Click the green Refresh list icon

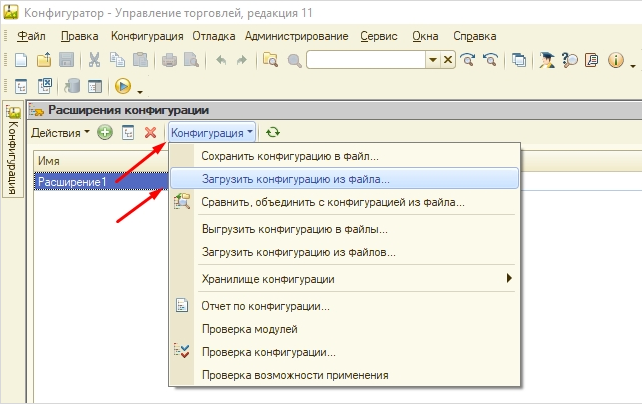(273, 132)
